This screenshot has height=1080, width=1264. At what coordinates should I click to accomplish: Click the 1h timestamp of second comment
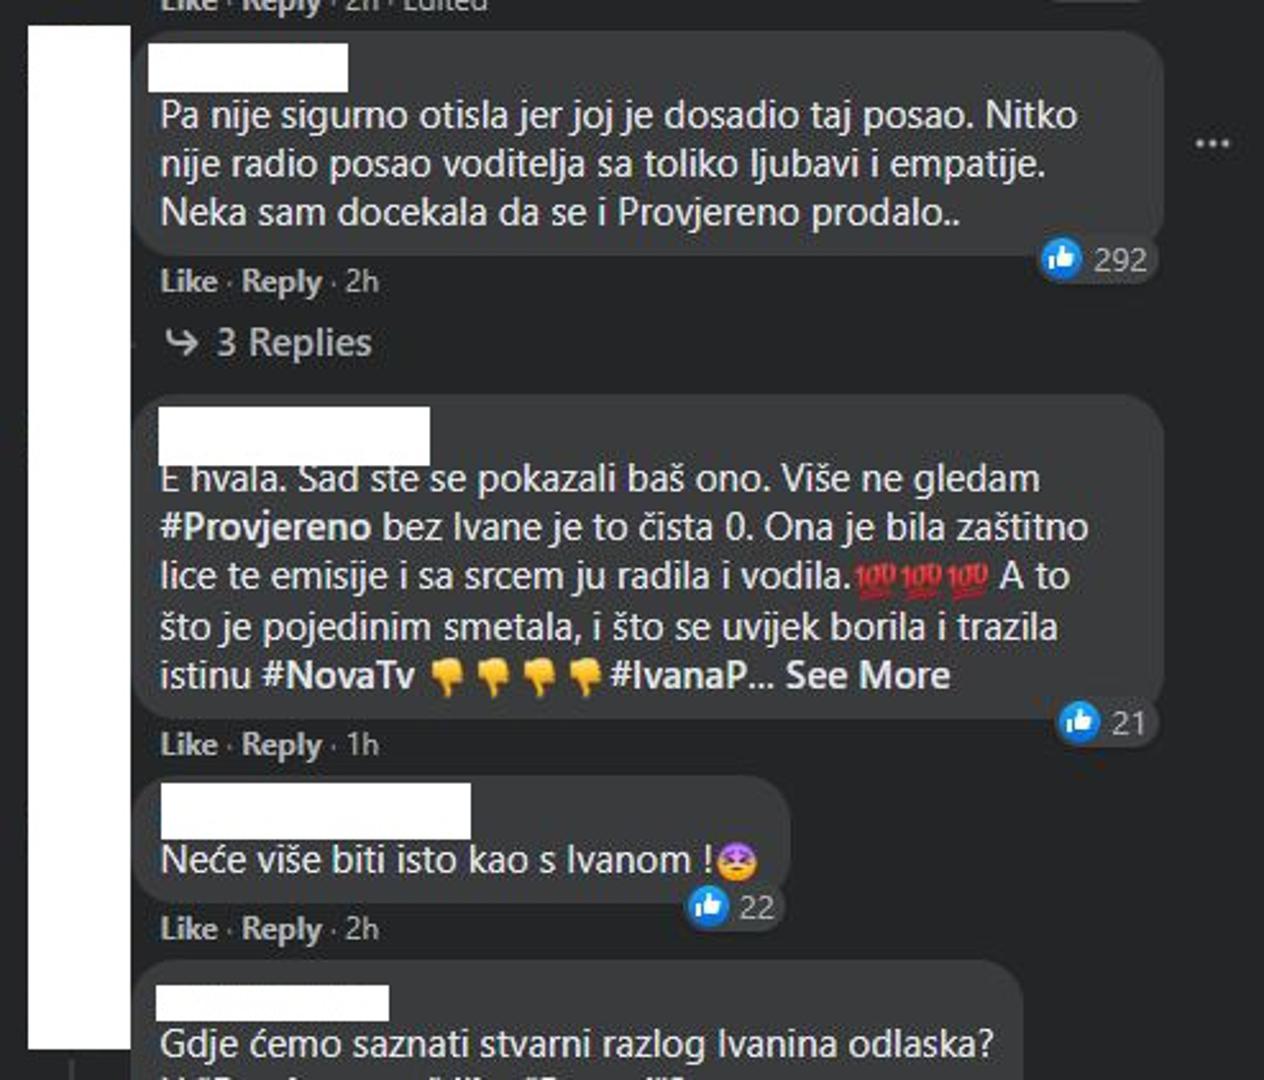362,744
